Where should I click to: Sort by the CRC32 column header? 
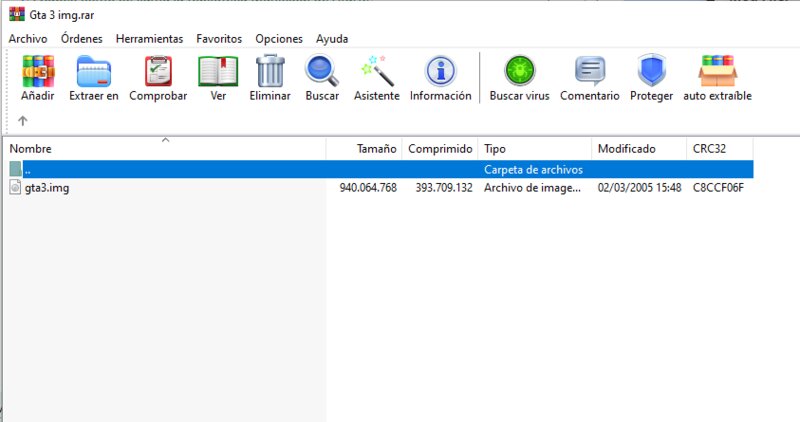point(720,148)
